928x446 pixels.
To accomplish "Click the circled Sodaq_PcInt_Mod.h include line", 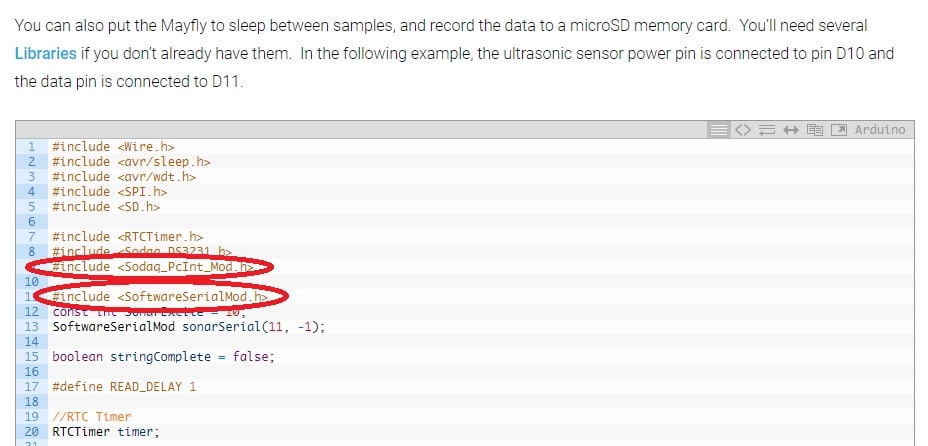I will [160, 267].
